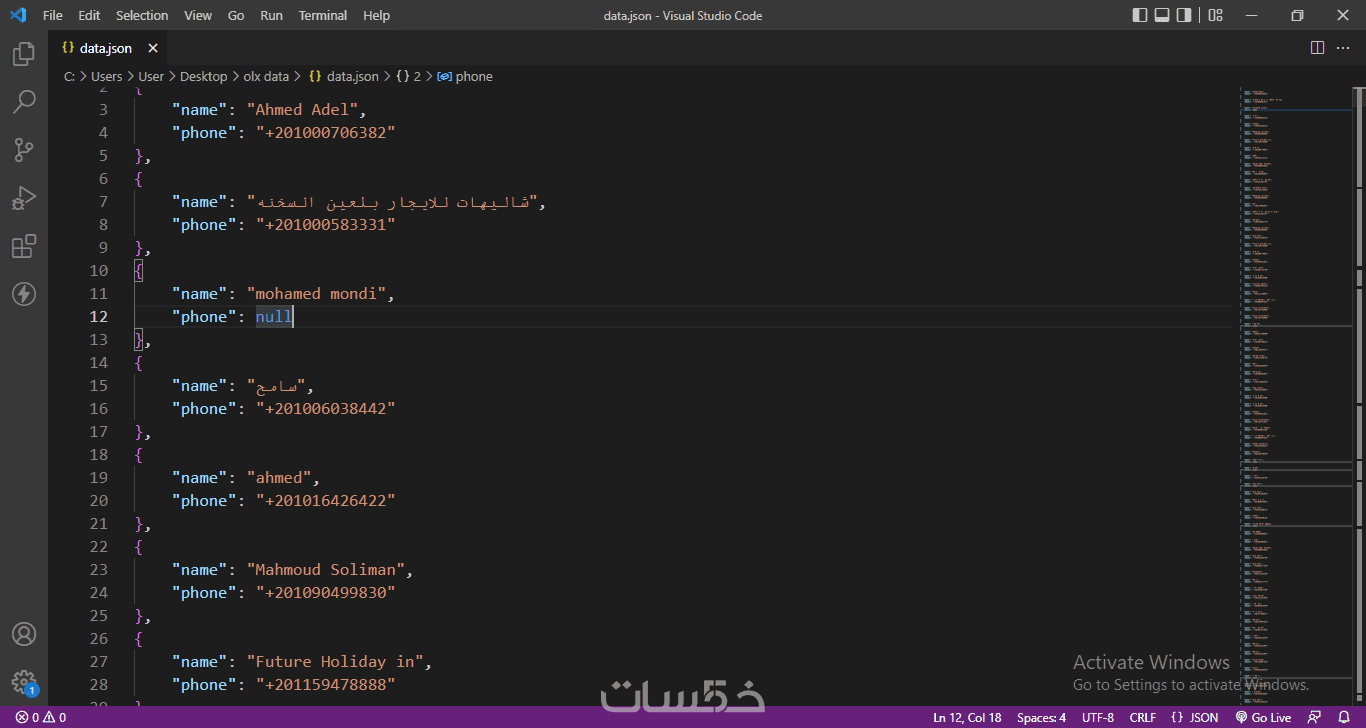Click the vertical scrollbar of the editor
The height and width of the screenshot is (728, 1366).
[1359, 396]
